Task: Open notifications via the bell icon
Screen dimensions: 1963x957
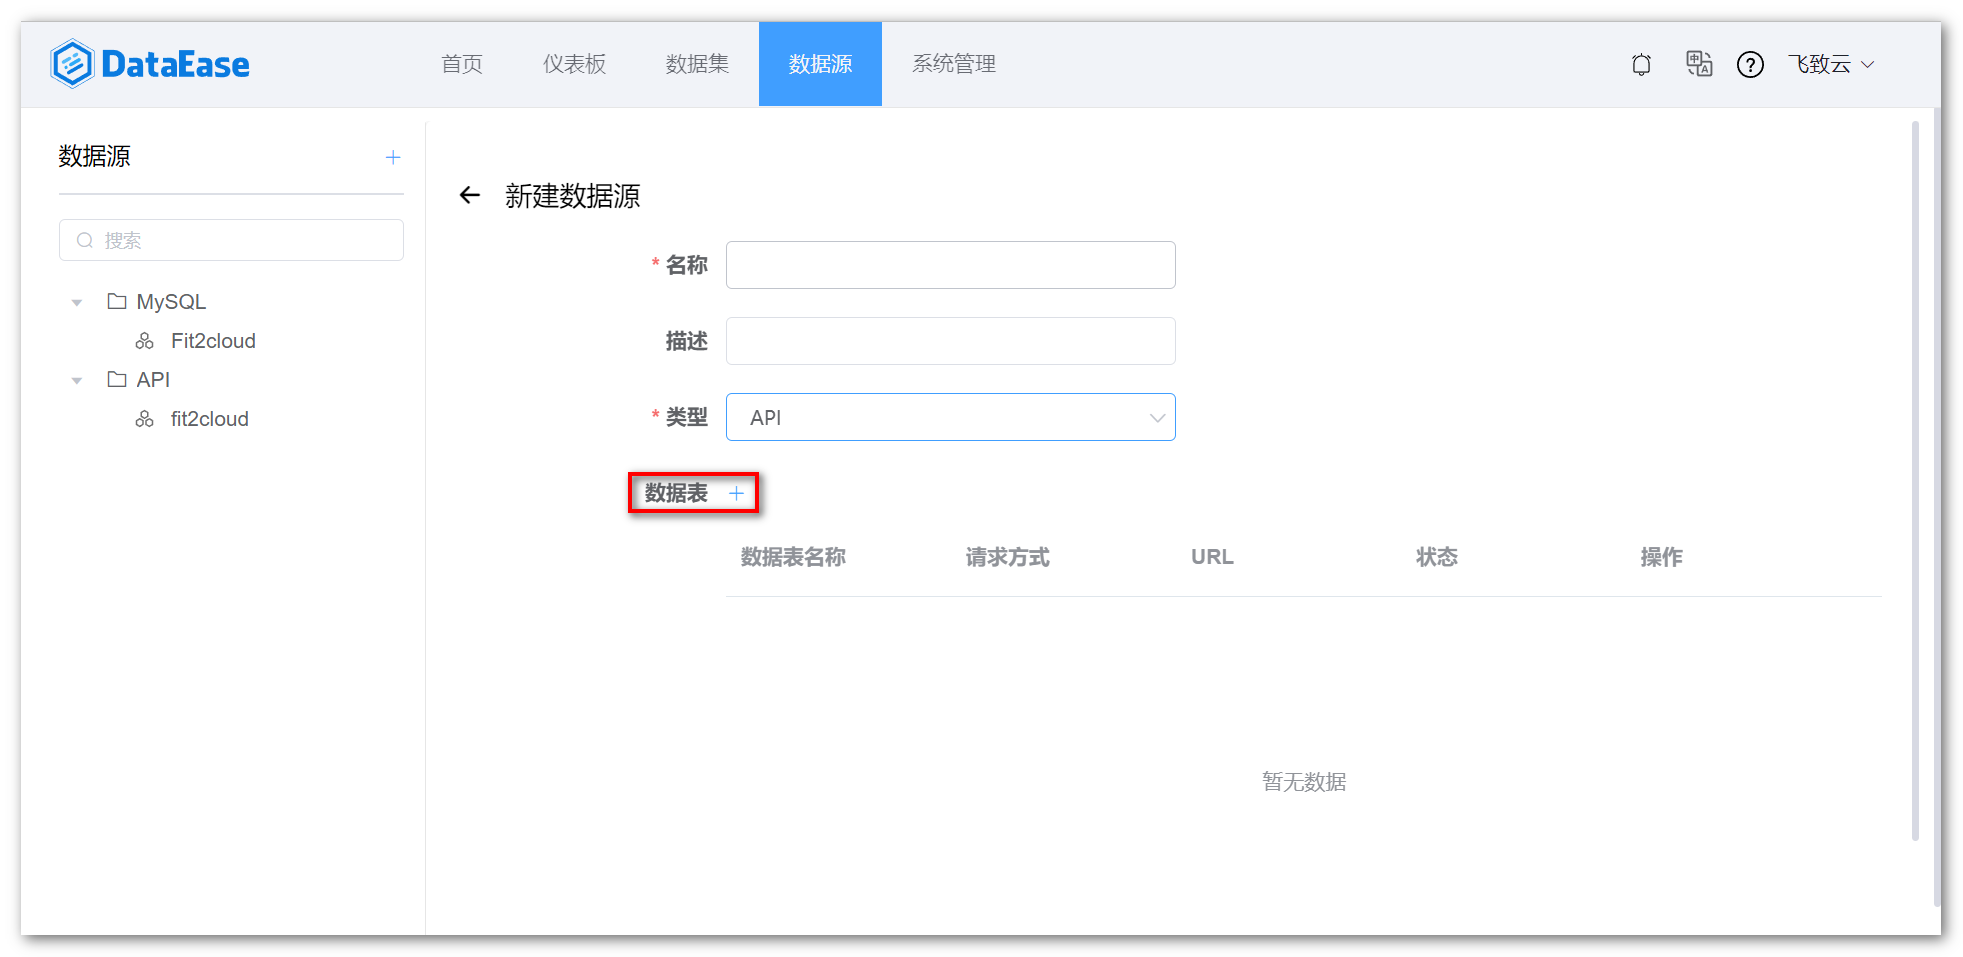Action: pos(1641,64)
